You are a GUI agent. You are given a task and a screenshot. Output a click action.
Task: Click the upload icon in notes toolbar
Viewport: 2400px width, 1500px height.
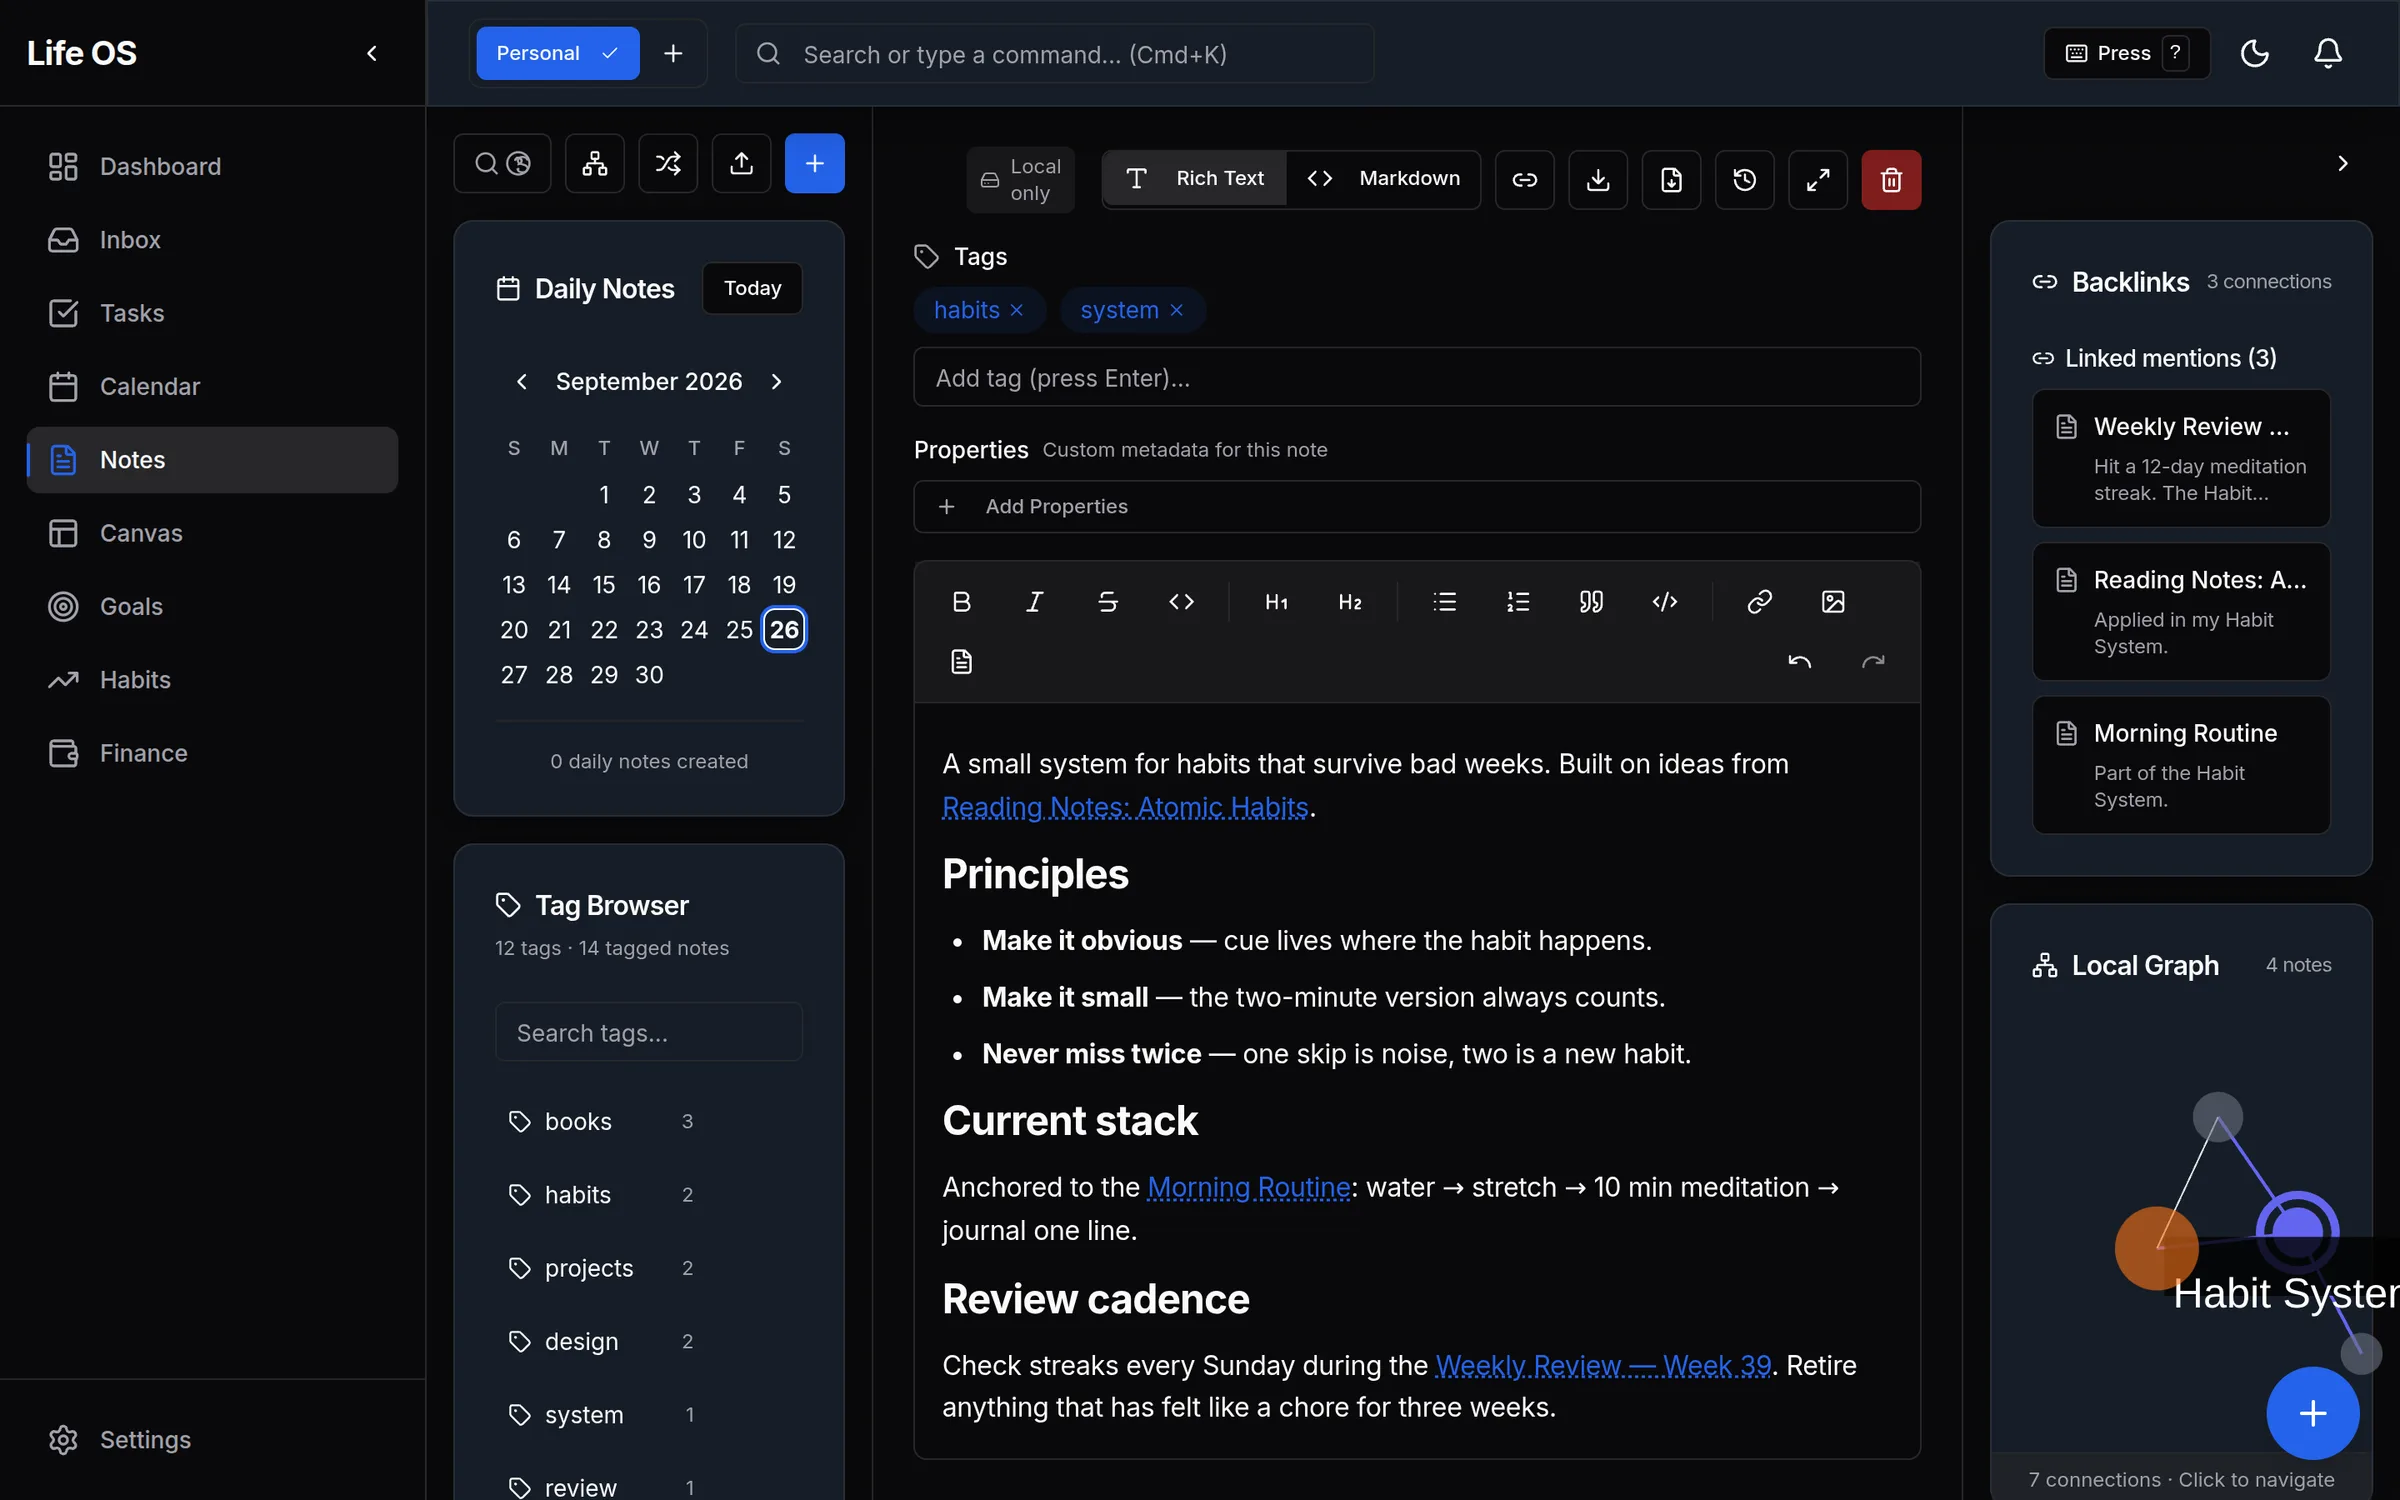pos(741,163)
